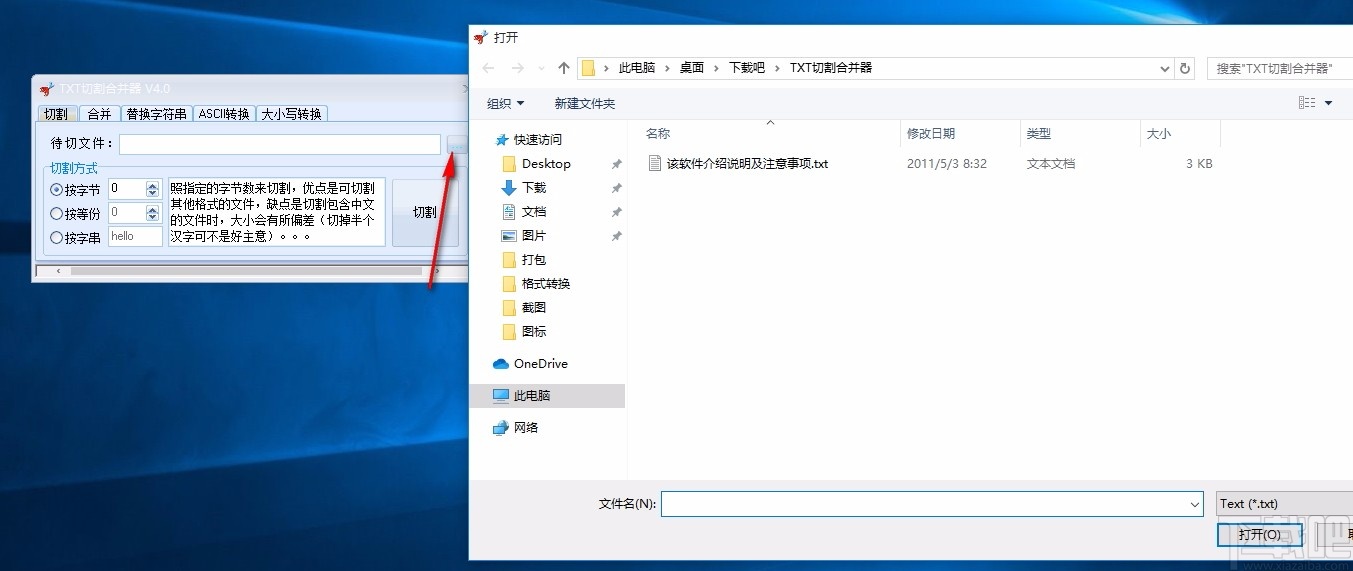This screenshot has height=571, width=1353.
Task: Select file 该软件介绍说明及注意事项.txt
Action: [747, 163]
